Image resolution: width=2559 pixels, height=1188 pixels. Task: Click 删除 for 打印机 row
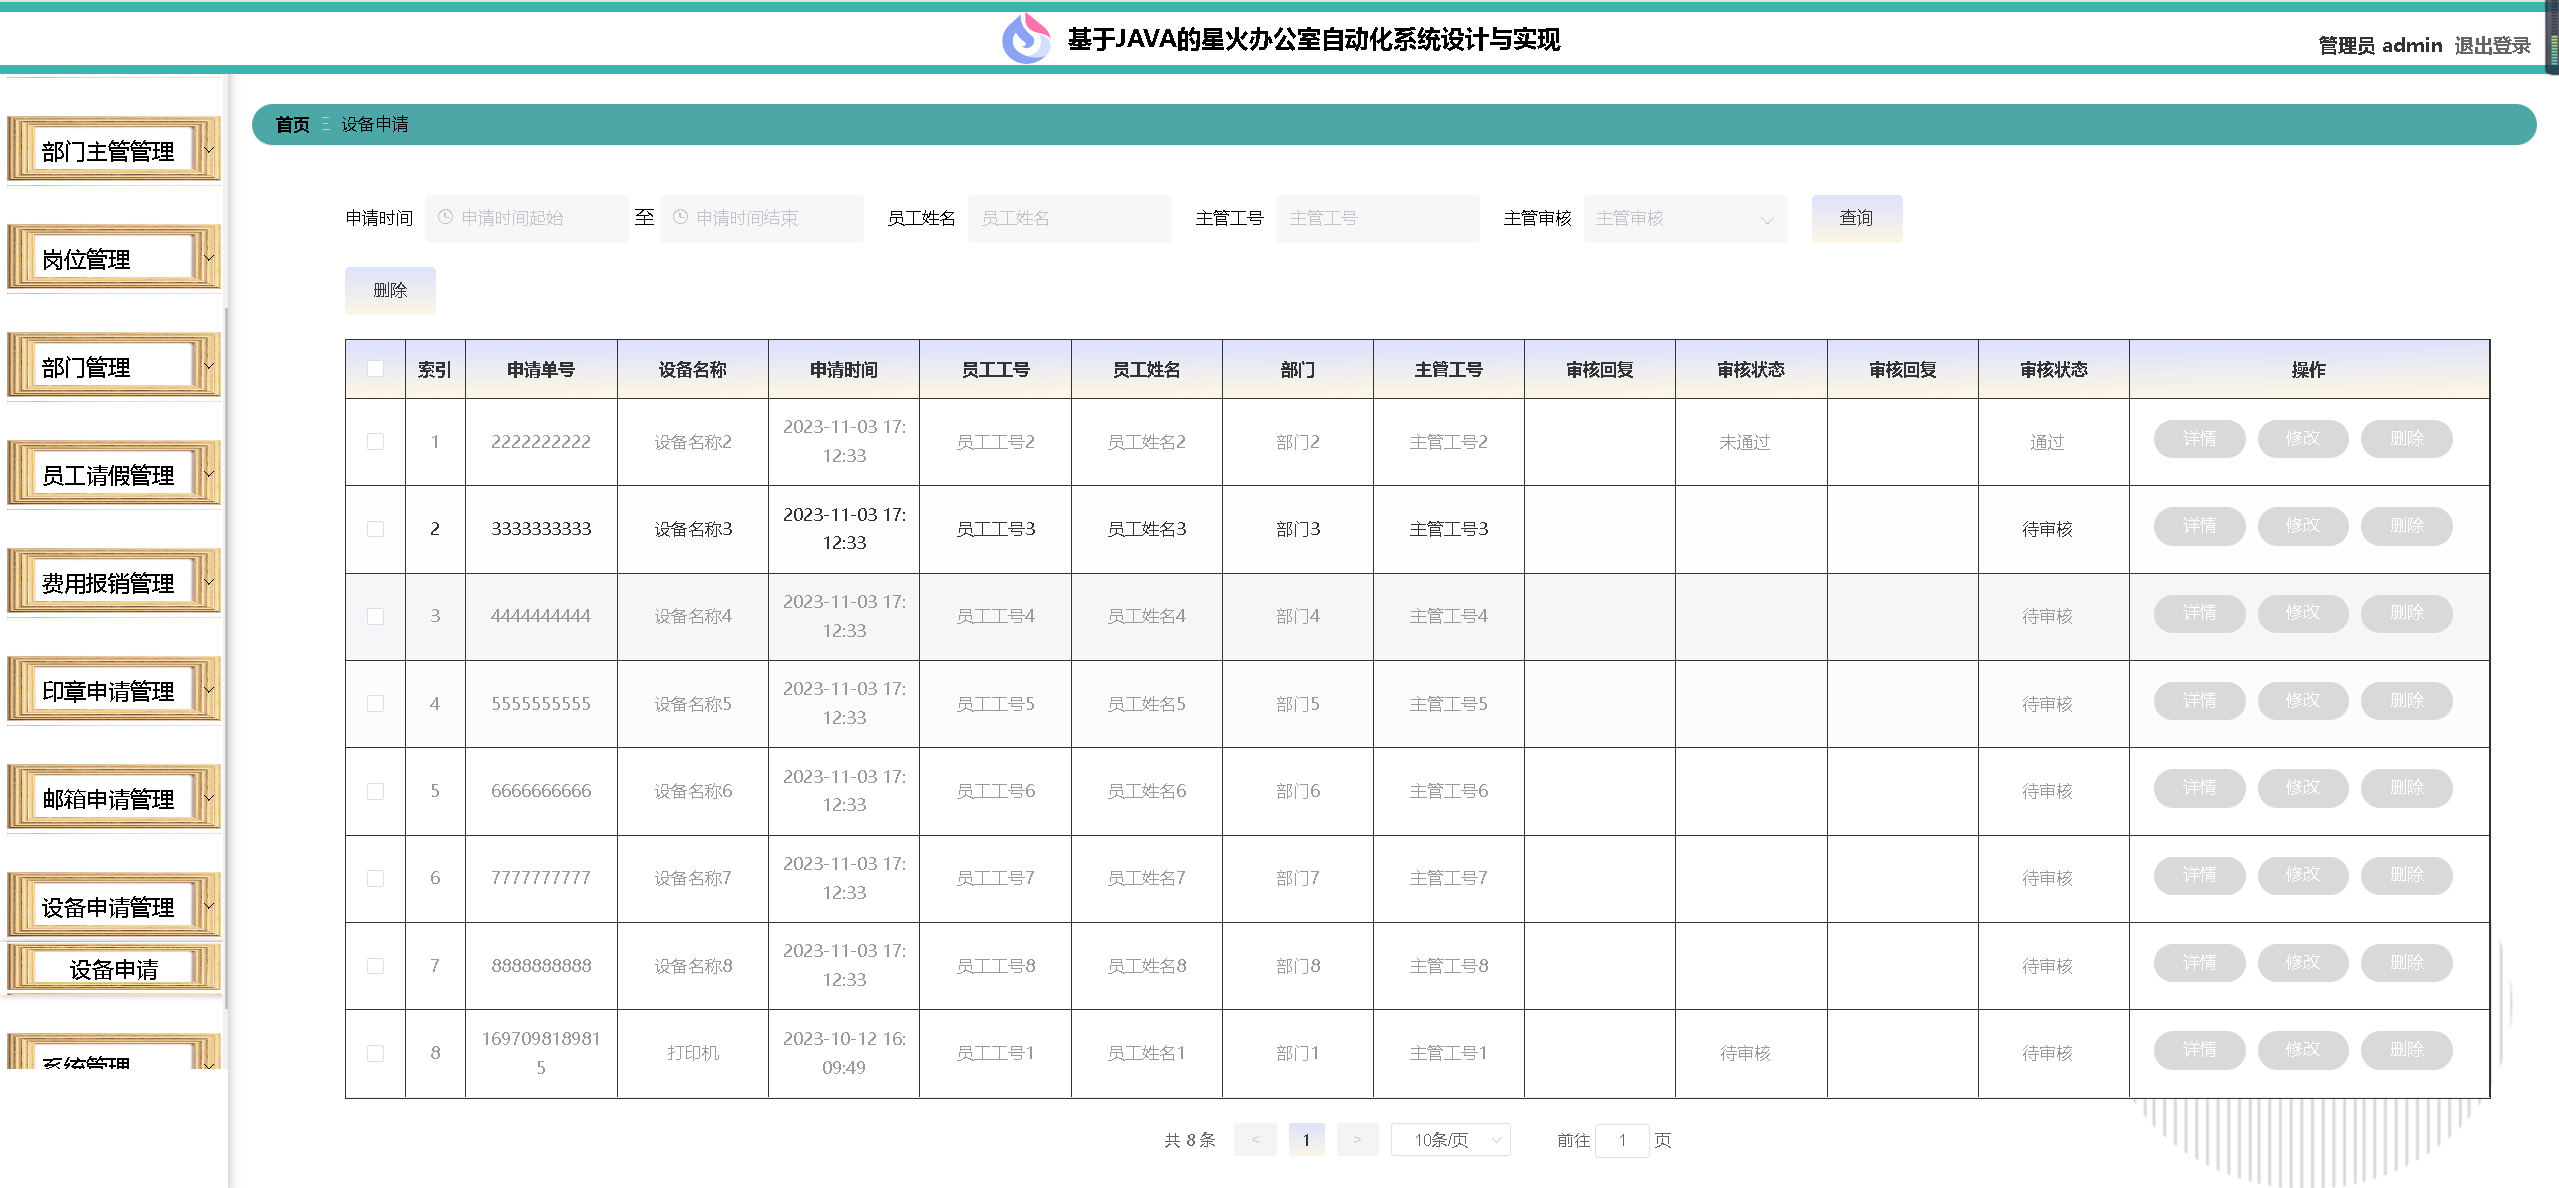pyautogui.click(x=2406, y=1050)
